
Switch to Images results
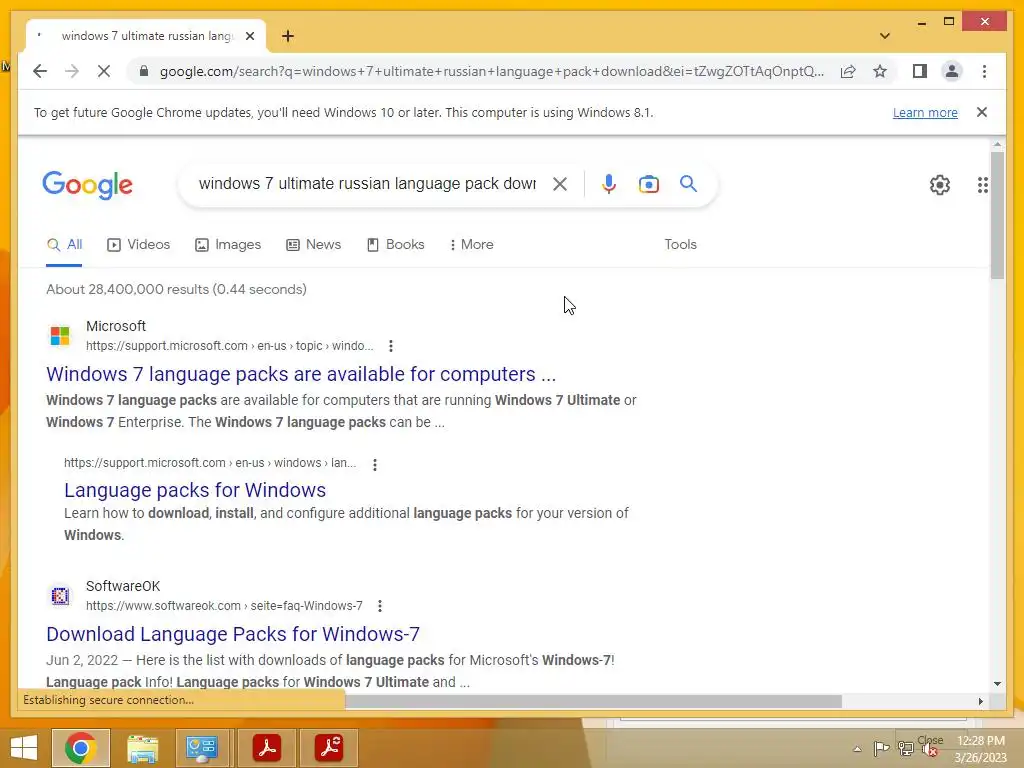(x=228, y=245)
